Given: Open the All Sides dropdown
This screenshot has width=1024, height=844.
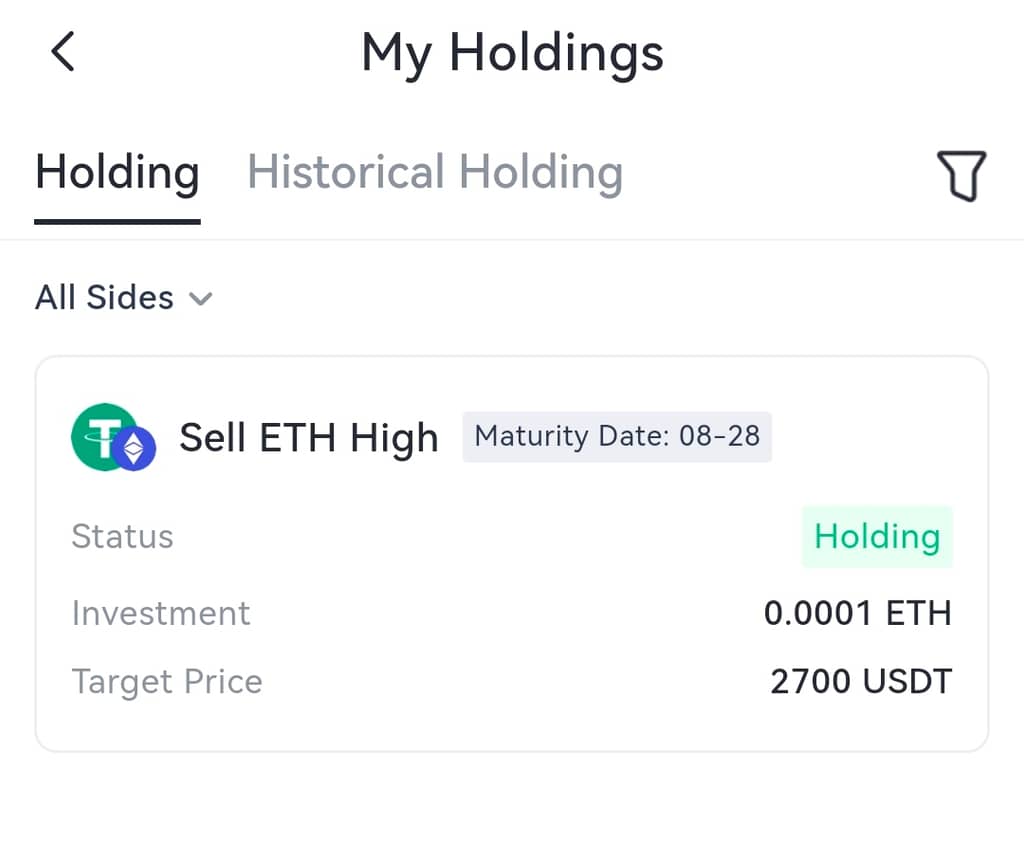Looking at the screenshot, I should tap(105, 298).
